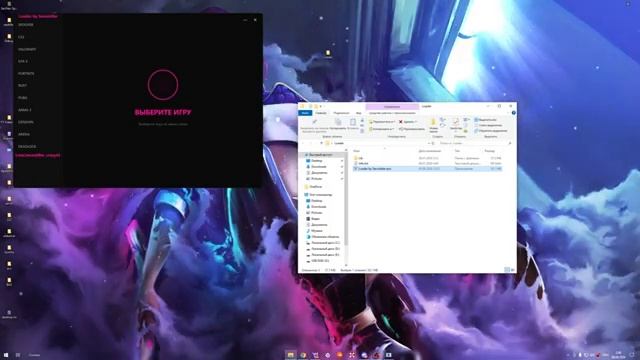The height and width of the screenshot is (360, 640).
Task: Click the red Удалить icon in ribbon
Action: click(x=401, y=122)
